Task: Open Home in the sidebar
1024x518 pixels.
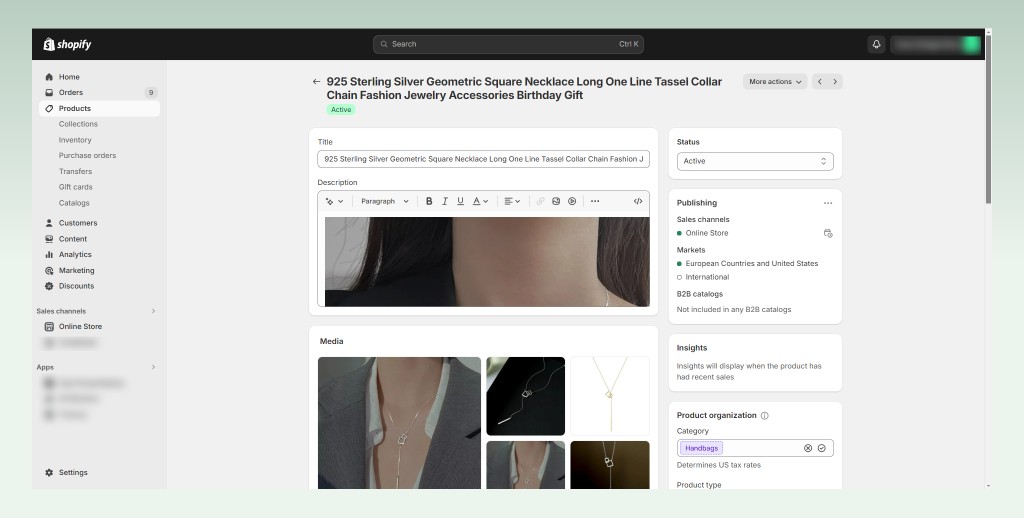Action: coord(99,77)
